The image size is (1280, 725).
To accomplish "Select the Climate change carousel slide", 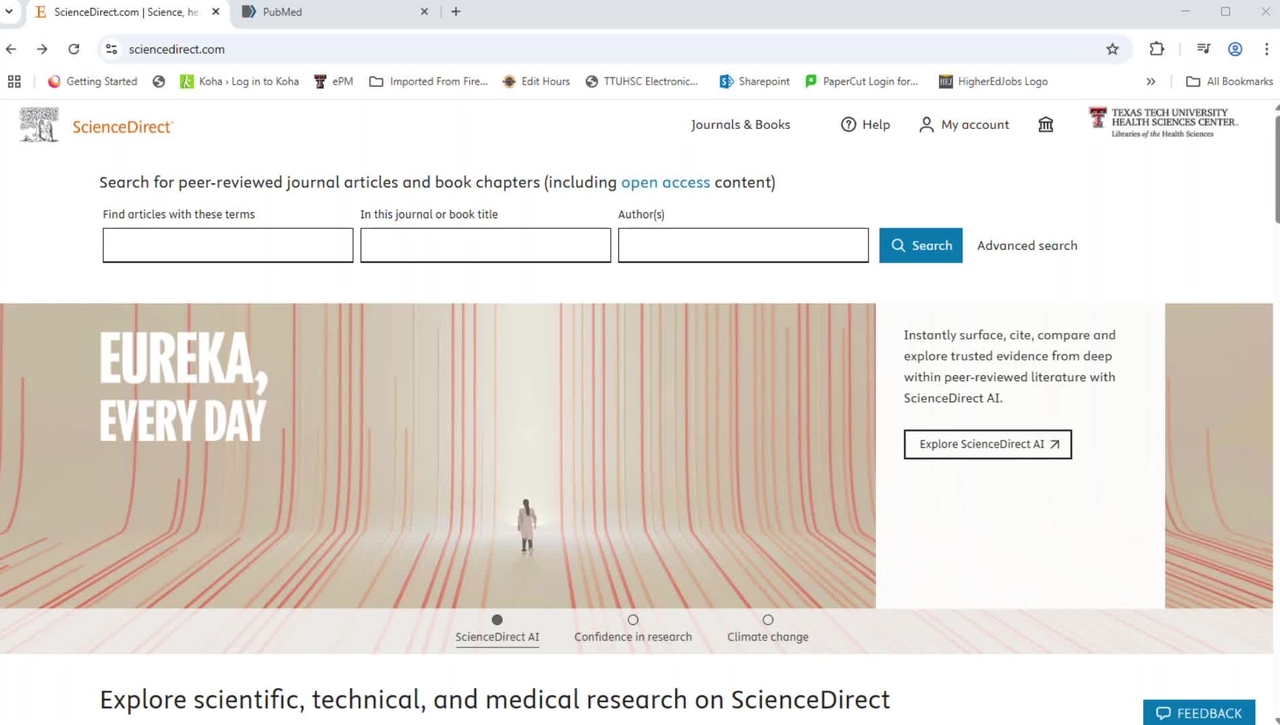I will pos(768,629).
